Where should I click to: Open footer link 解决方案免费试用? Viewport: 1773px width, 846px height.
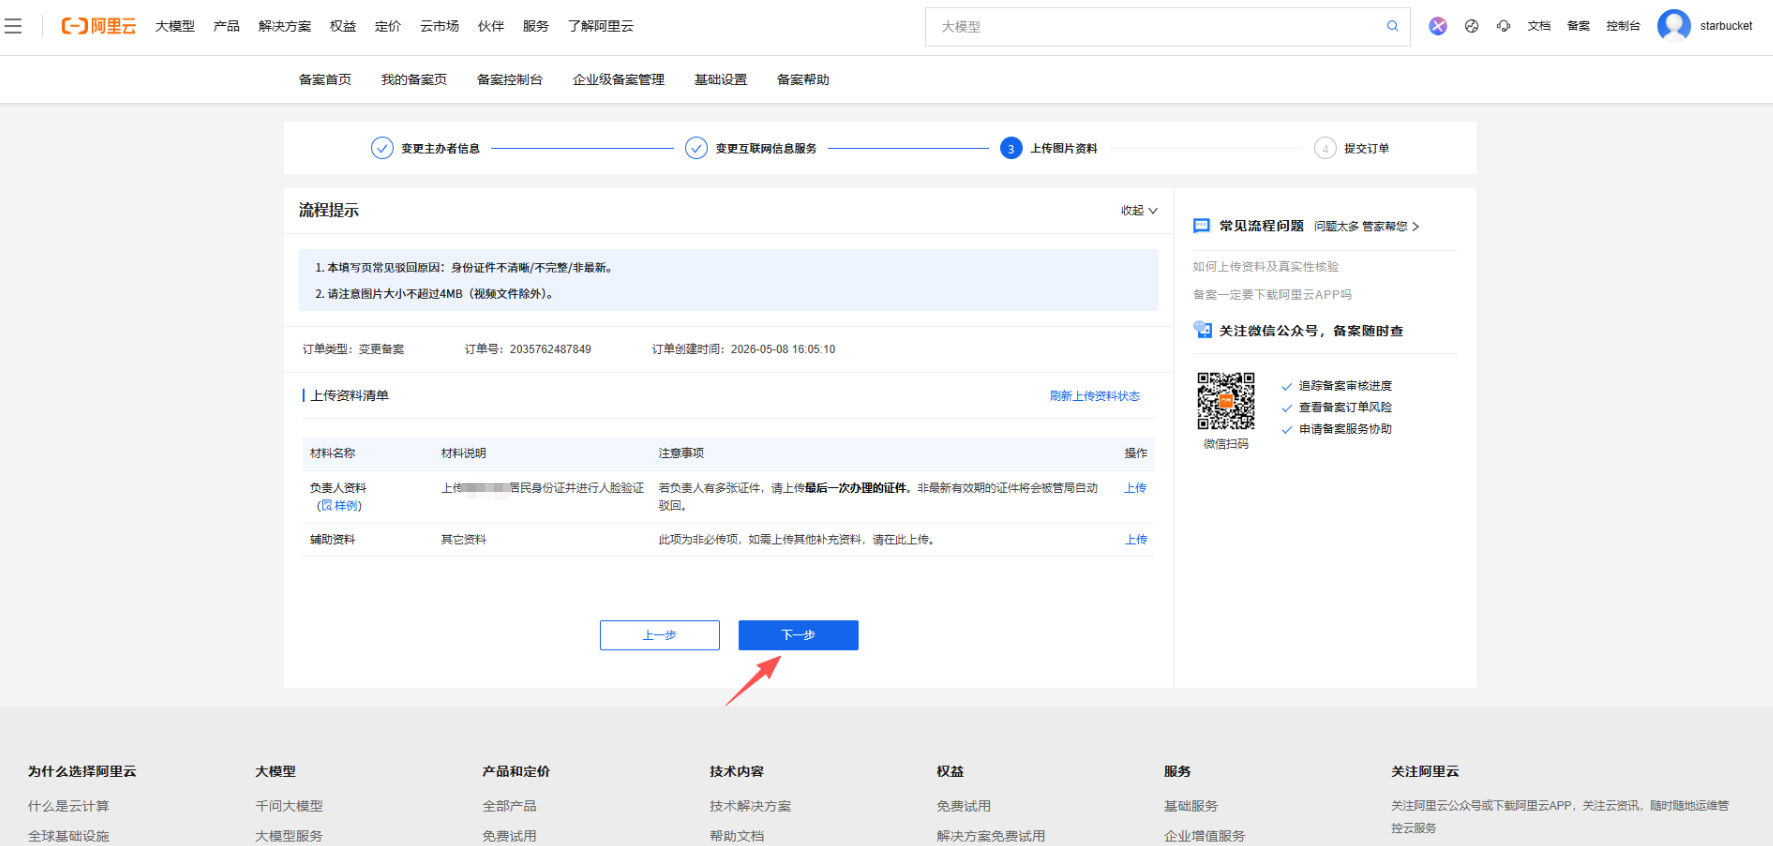click(x=991, y=836)
